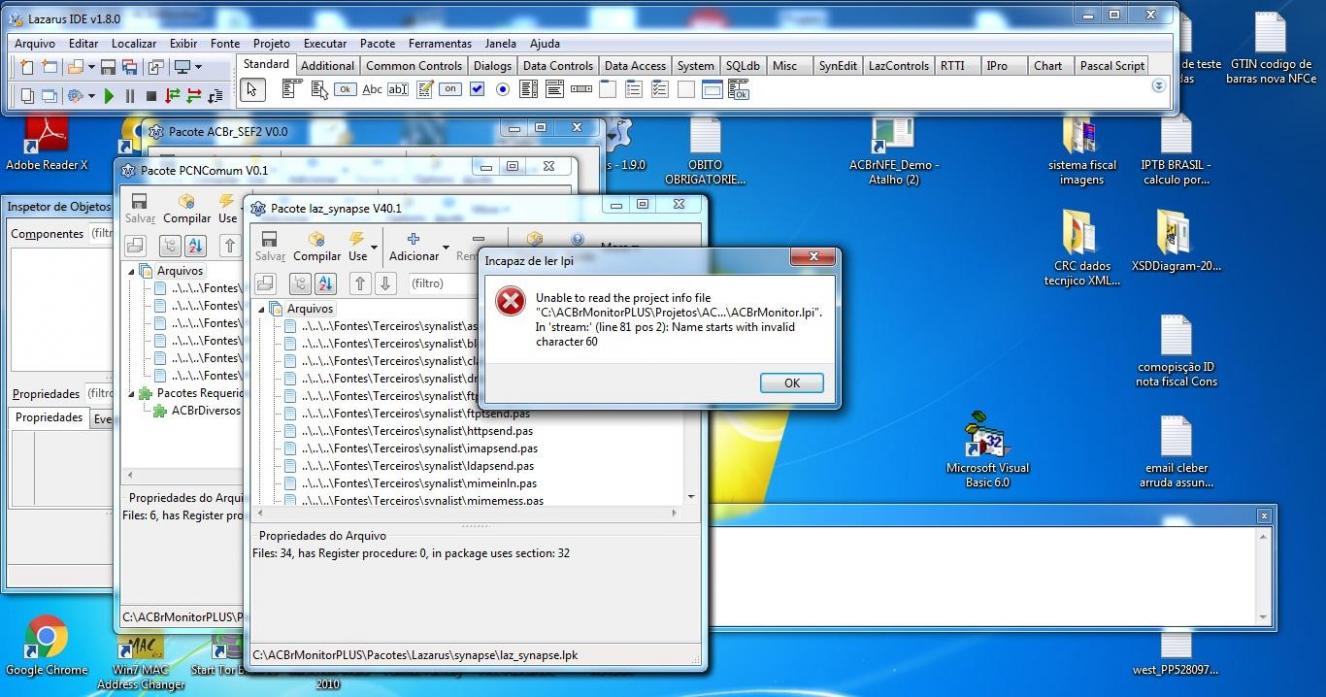Click the View Units icon in Lazarus toolbar
Screen dimensions: 1326x697
[x=26, y=96]
